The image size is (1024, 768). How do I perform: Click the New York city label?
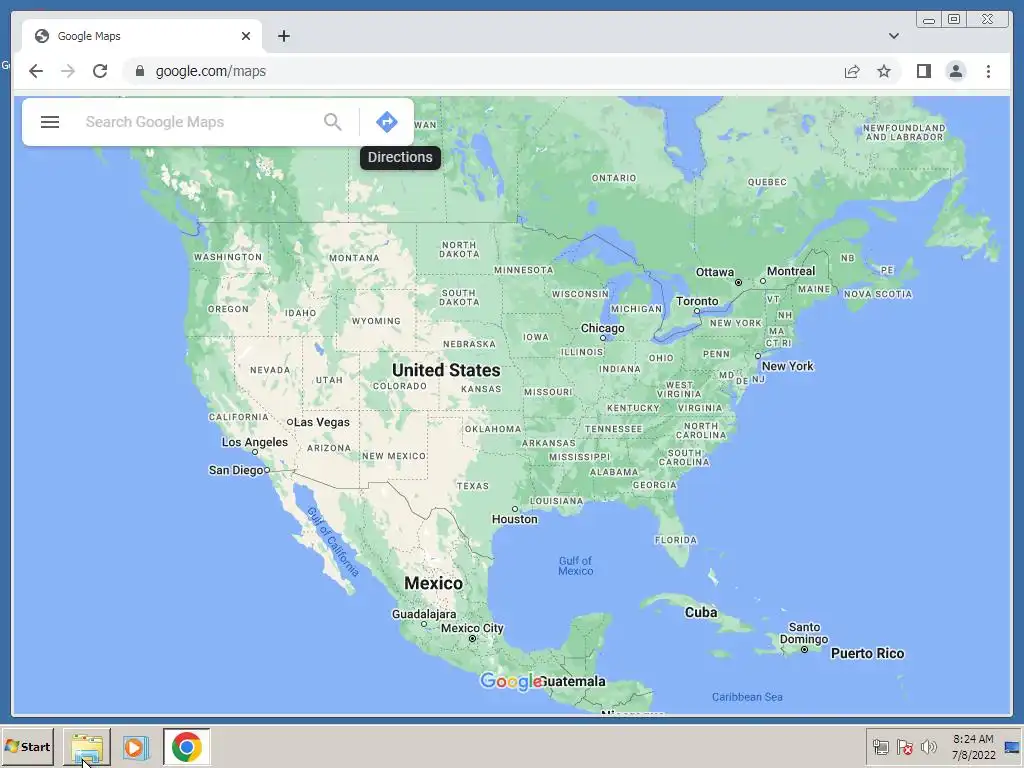tap(788, 366)
